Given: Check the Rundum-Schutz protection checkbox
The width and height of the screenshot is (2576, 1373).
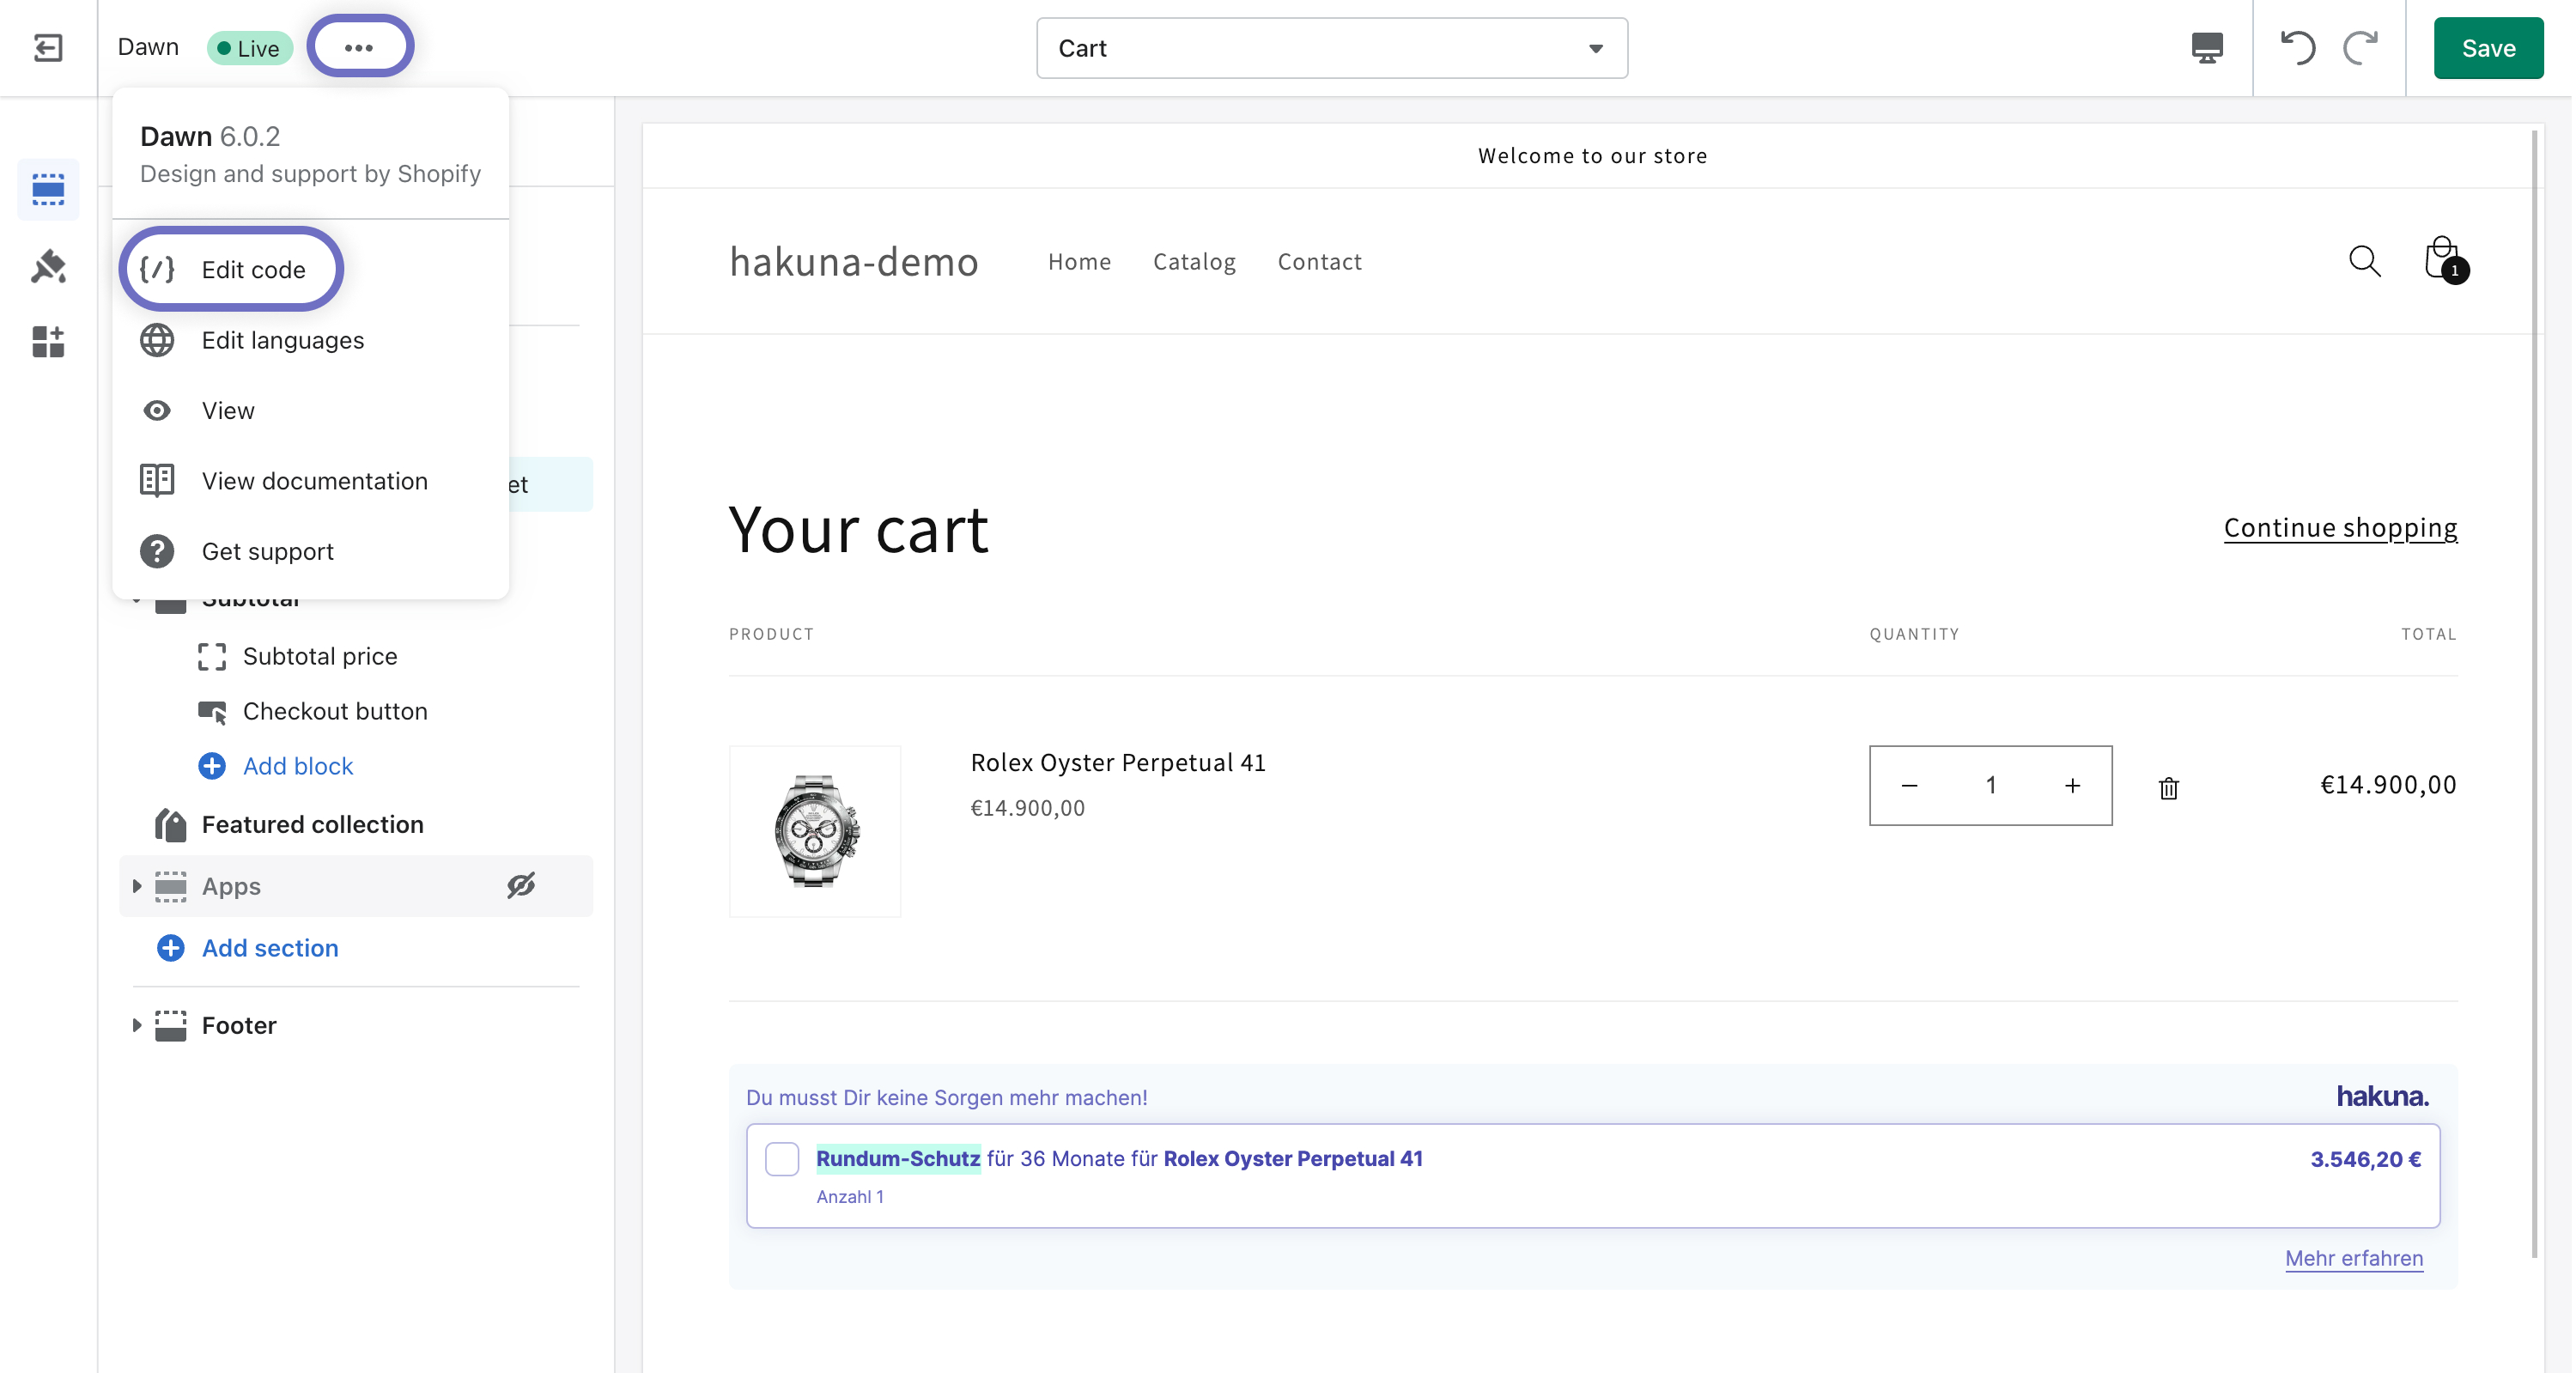Looking at the screenshot, I should coord(782,1158).
